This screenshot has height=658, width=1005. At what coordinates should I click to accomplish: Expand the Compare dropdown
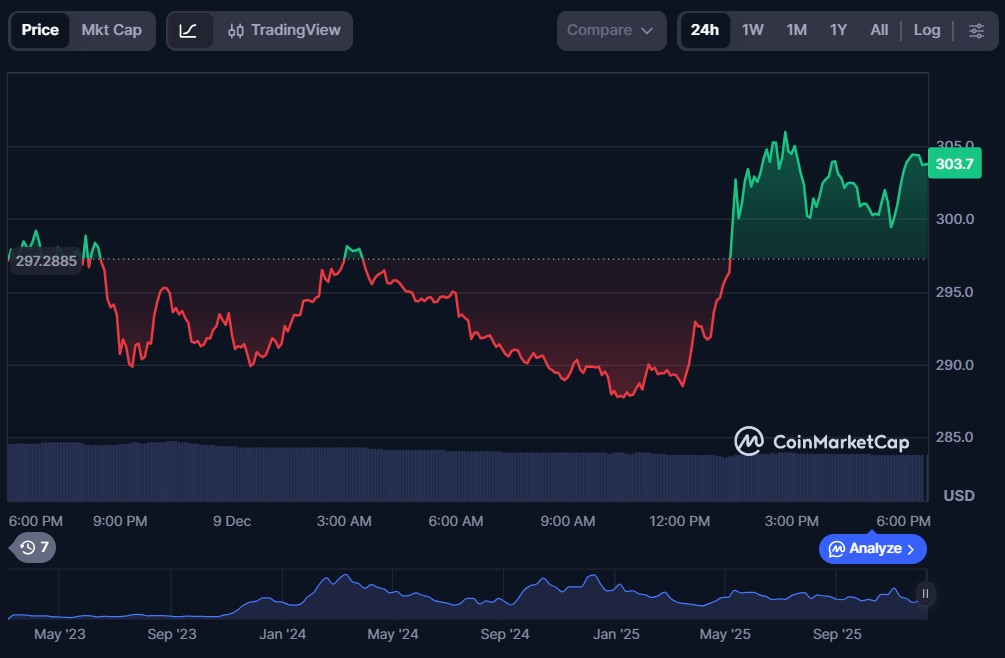(x=610, y=30)
